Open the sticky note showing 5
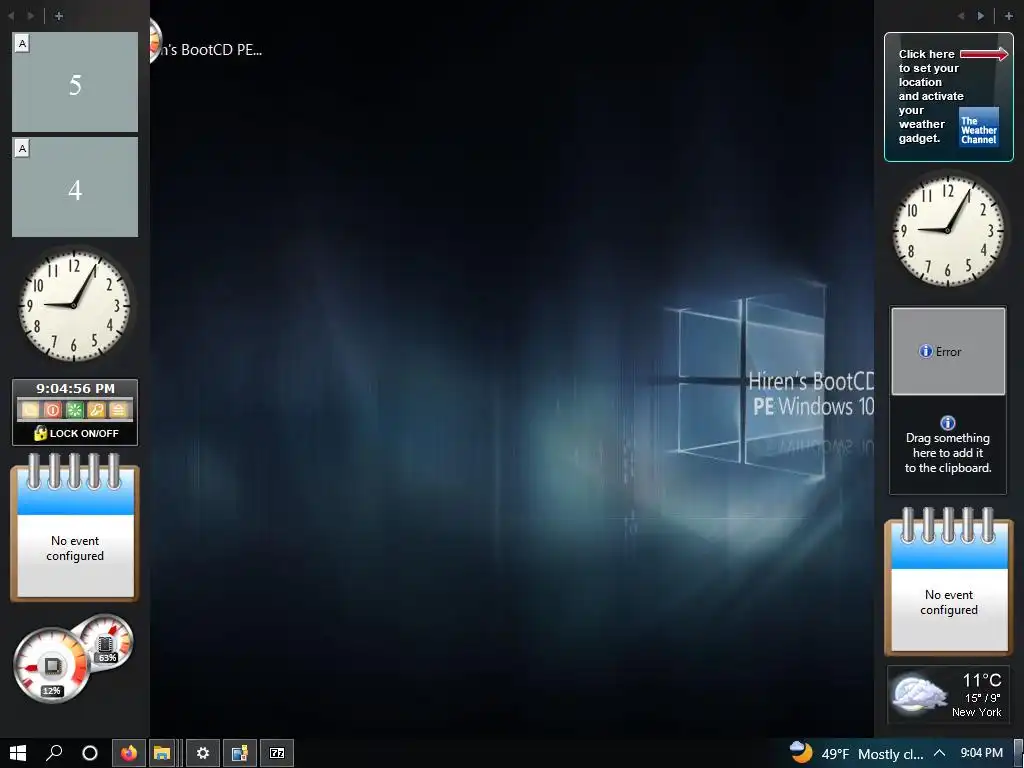This screenshot has height=768, width=1024. click(75, 82)
